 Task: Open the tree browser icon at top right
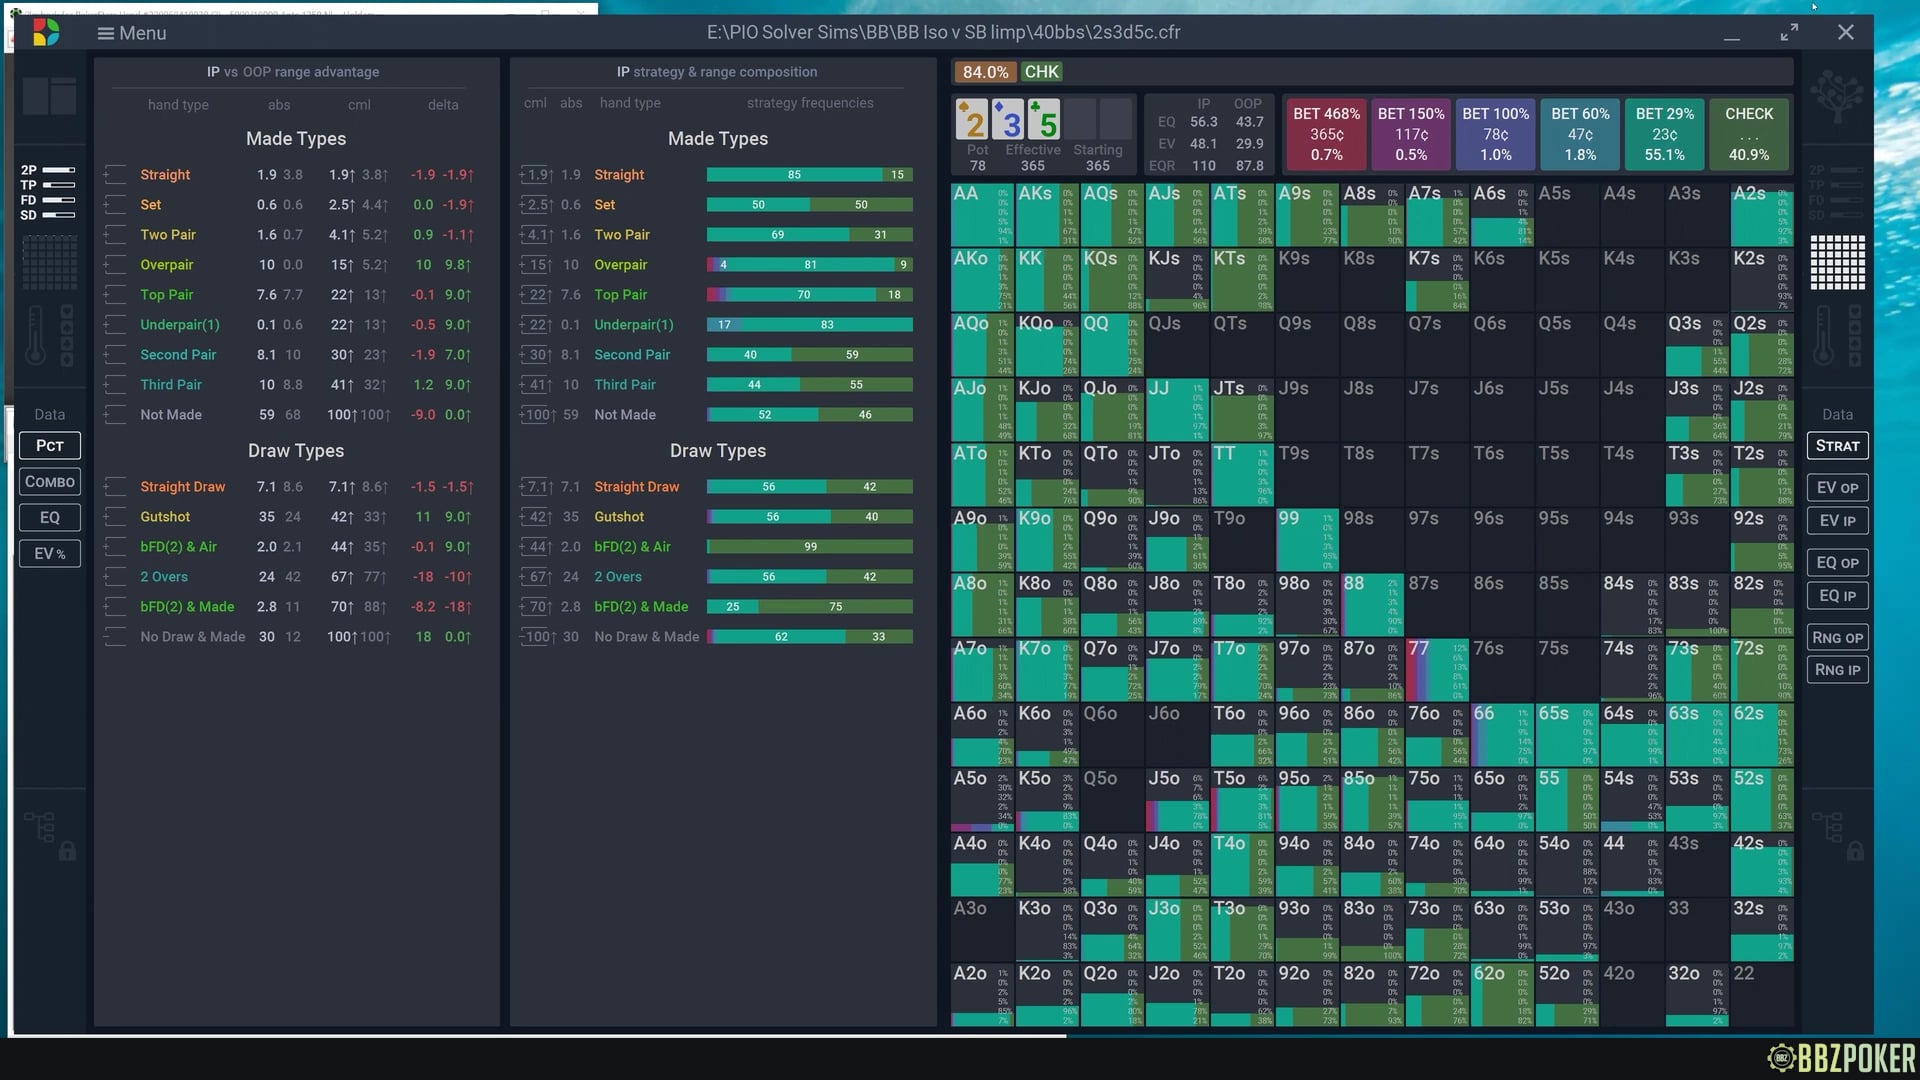[1837, 98]
